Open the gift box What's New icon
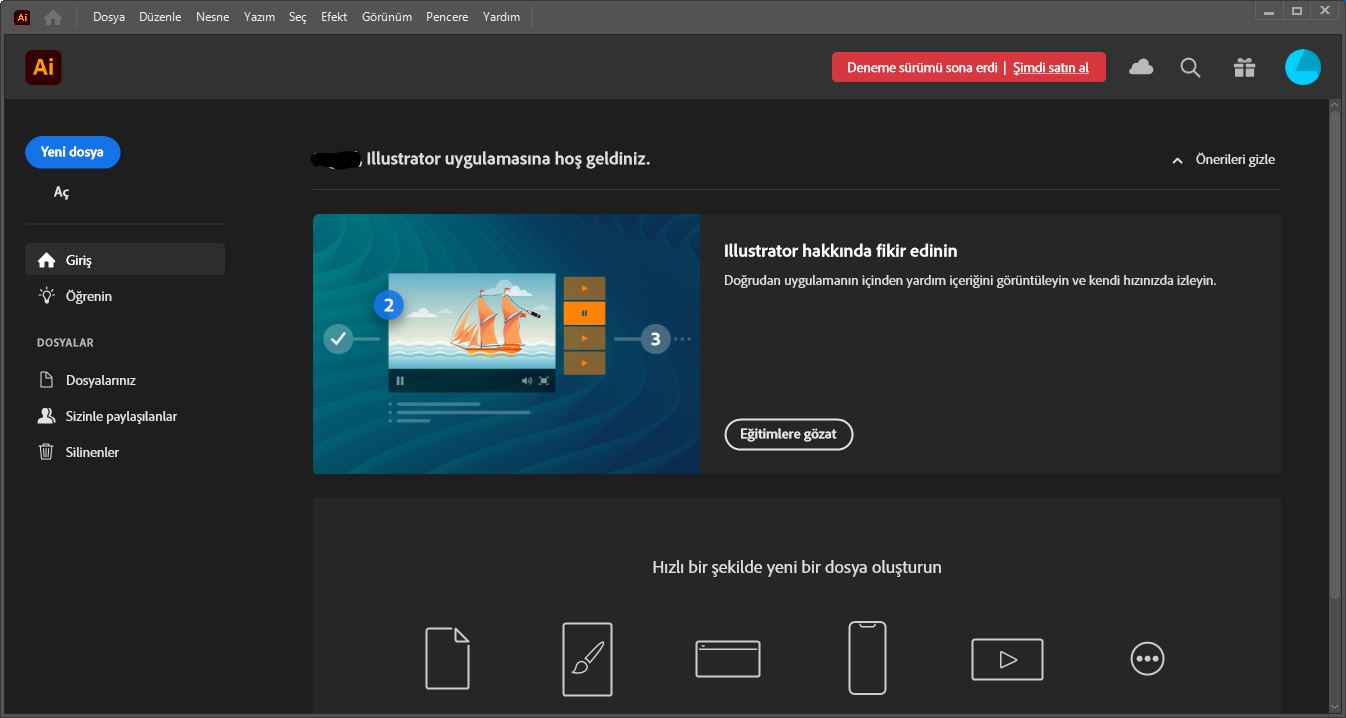 (1244, 67)
